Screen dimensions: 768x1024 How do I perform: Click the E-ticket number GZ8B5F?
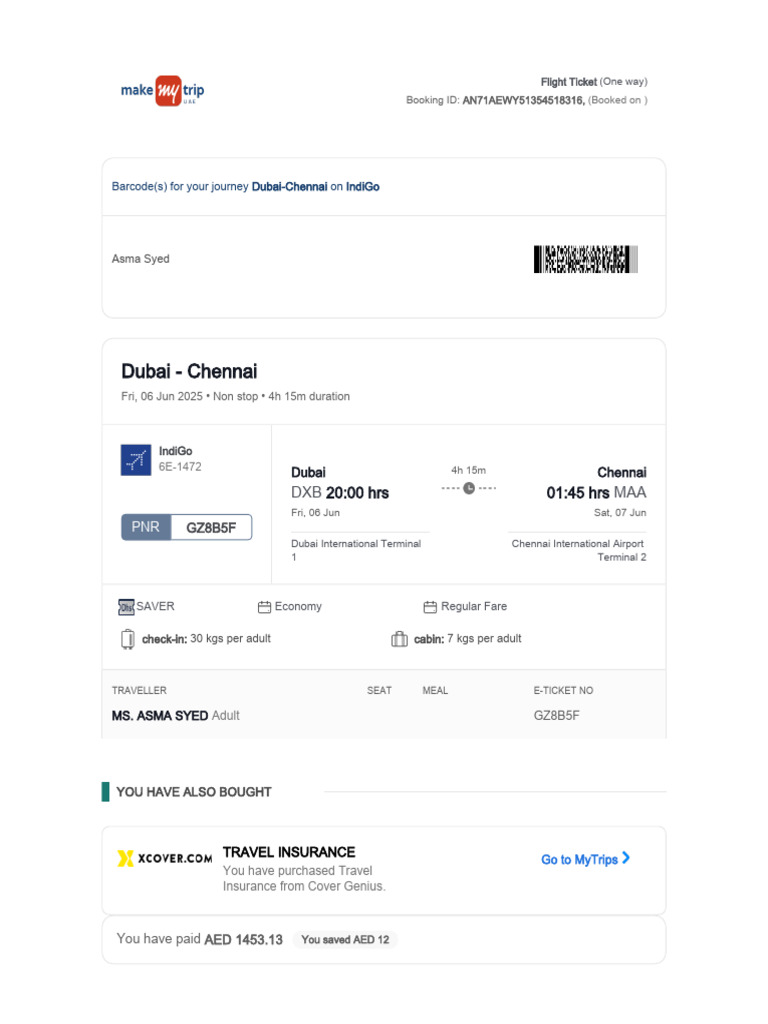click(x=556, y=716)
